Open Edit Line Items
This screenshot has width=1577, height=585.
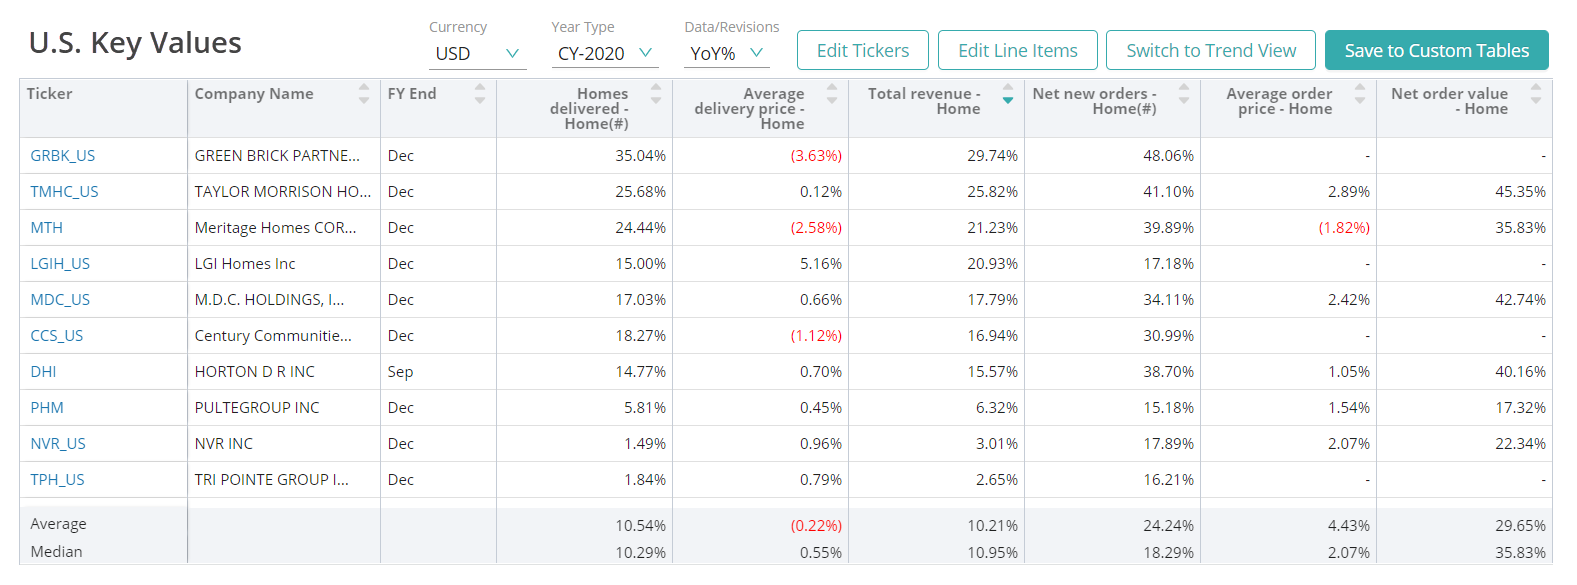(1017, 50)
